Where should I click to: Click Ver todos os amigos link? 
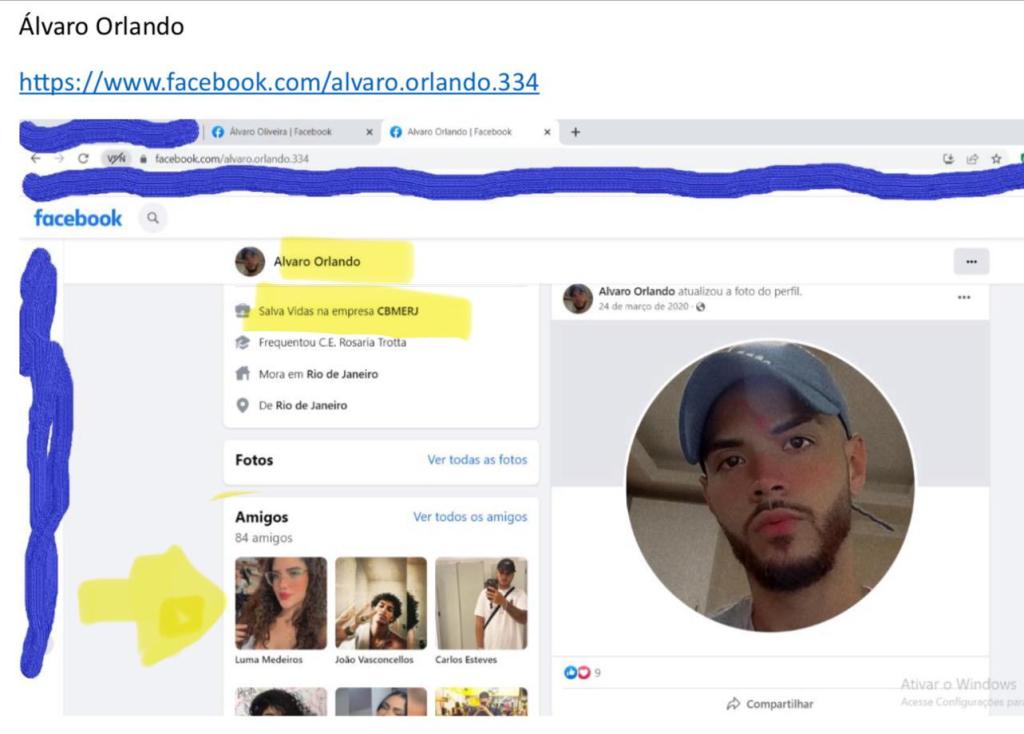click(470, 517)
